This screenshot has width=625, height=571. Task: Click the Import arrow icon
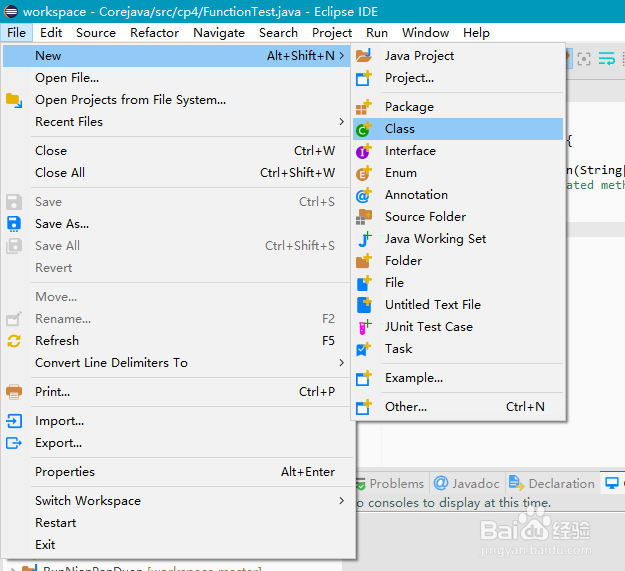point(14,421)
